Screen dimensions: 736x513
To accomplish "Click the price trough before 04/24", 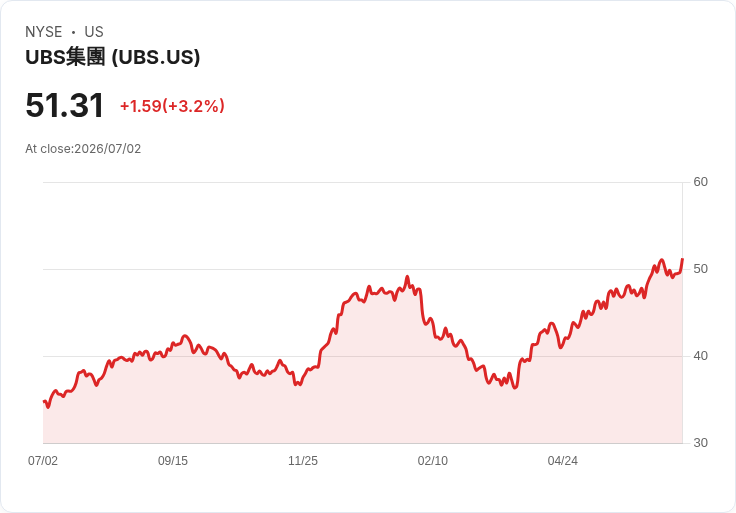I will (515, 388).
